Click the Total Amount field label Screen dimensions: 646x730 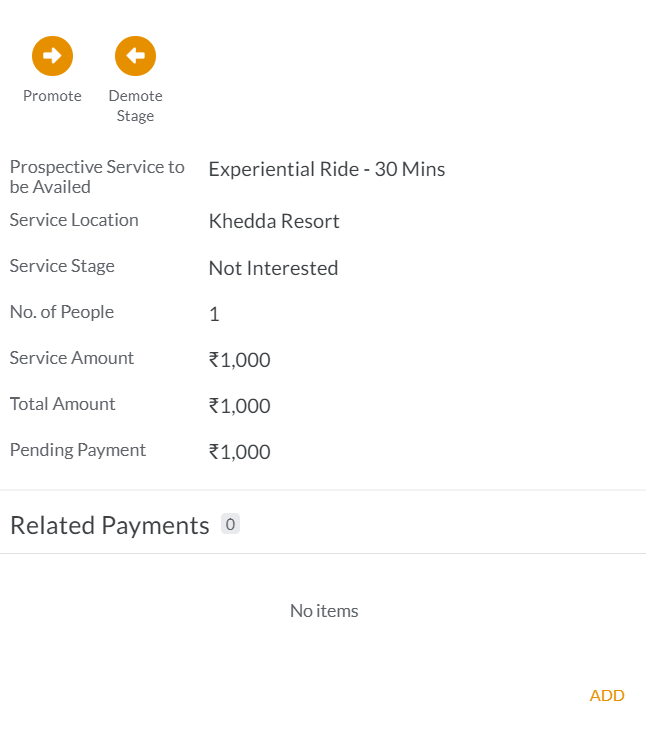coord(62,404)
